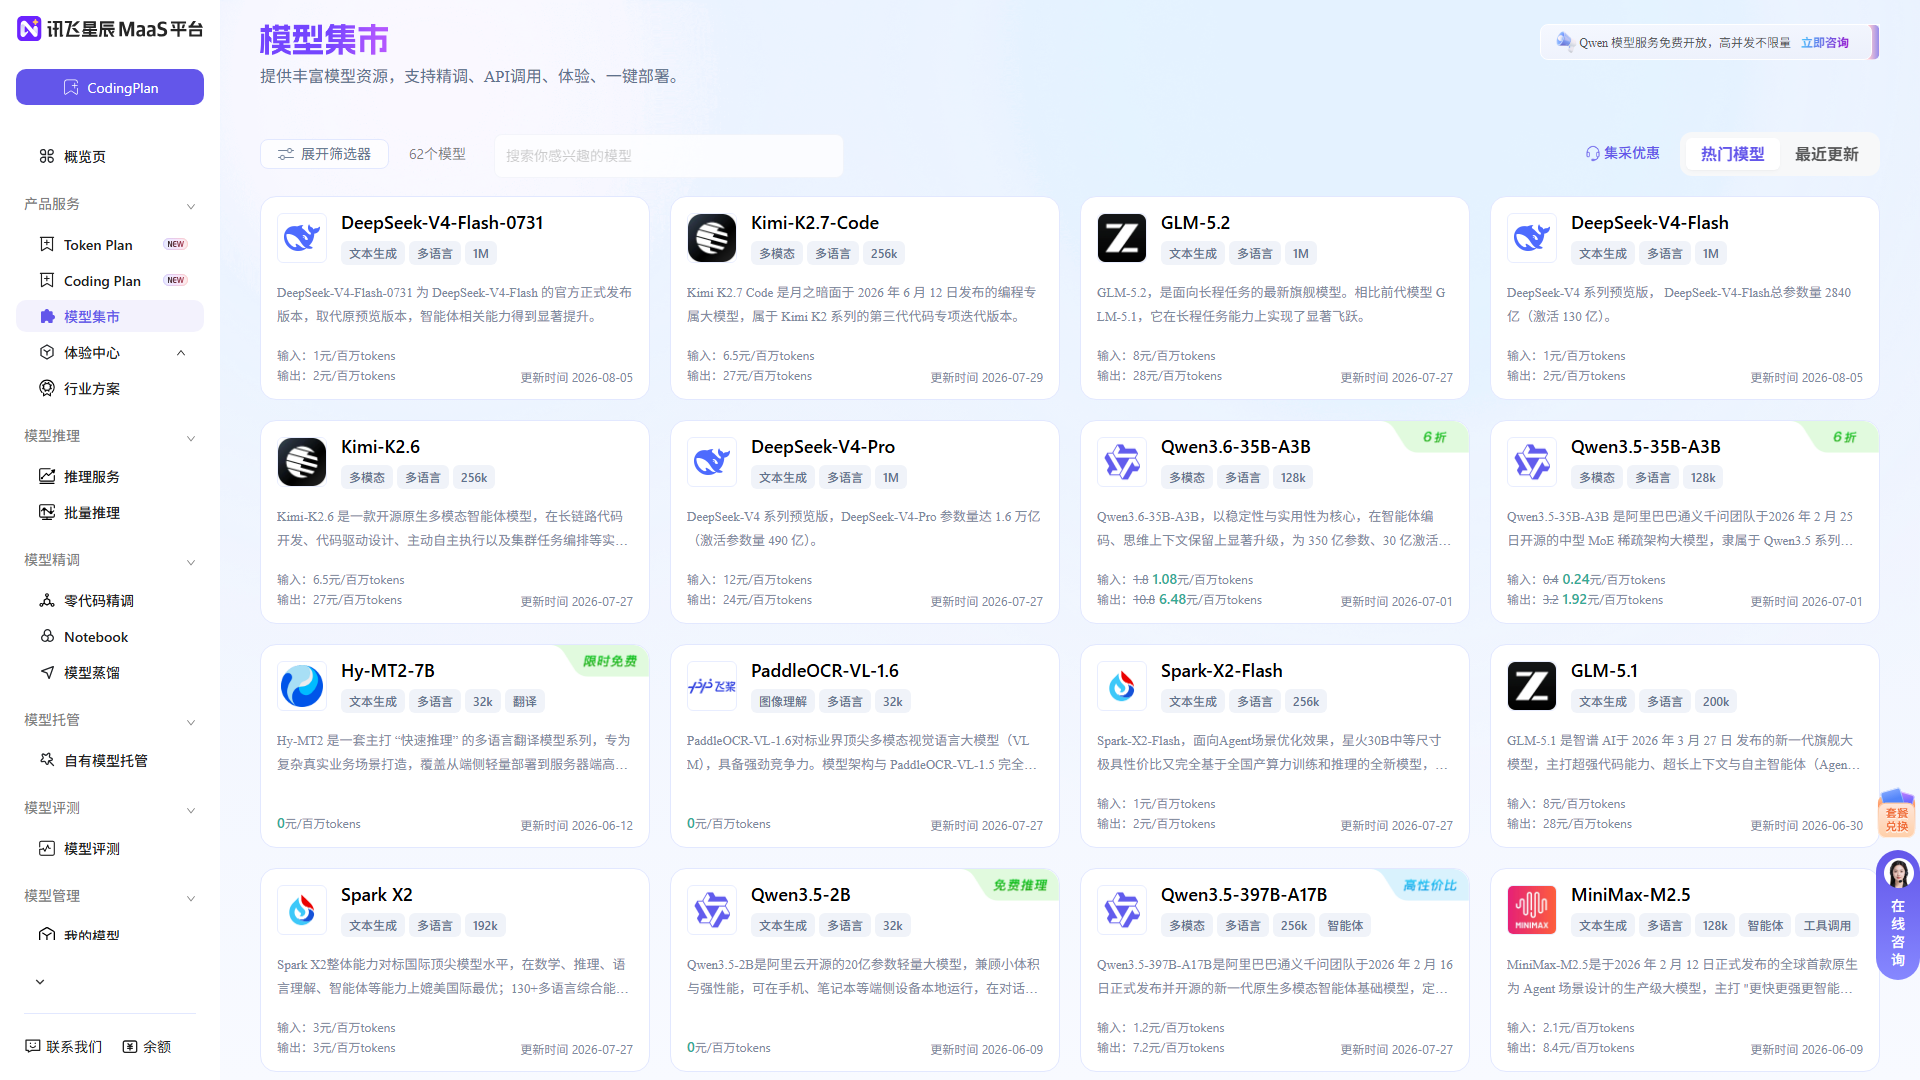
Task: Click Qwen3.5-397B-A17B logo icon
Action: [x=1122, y=910]
